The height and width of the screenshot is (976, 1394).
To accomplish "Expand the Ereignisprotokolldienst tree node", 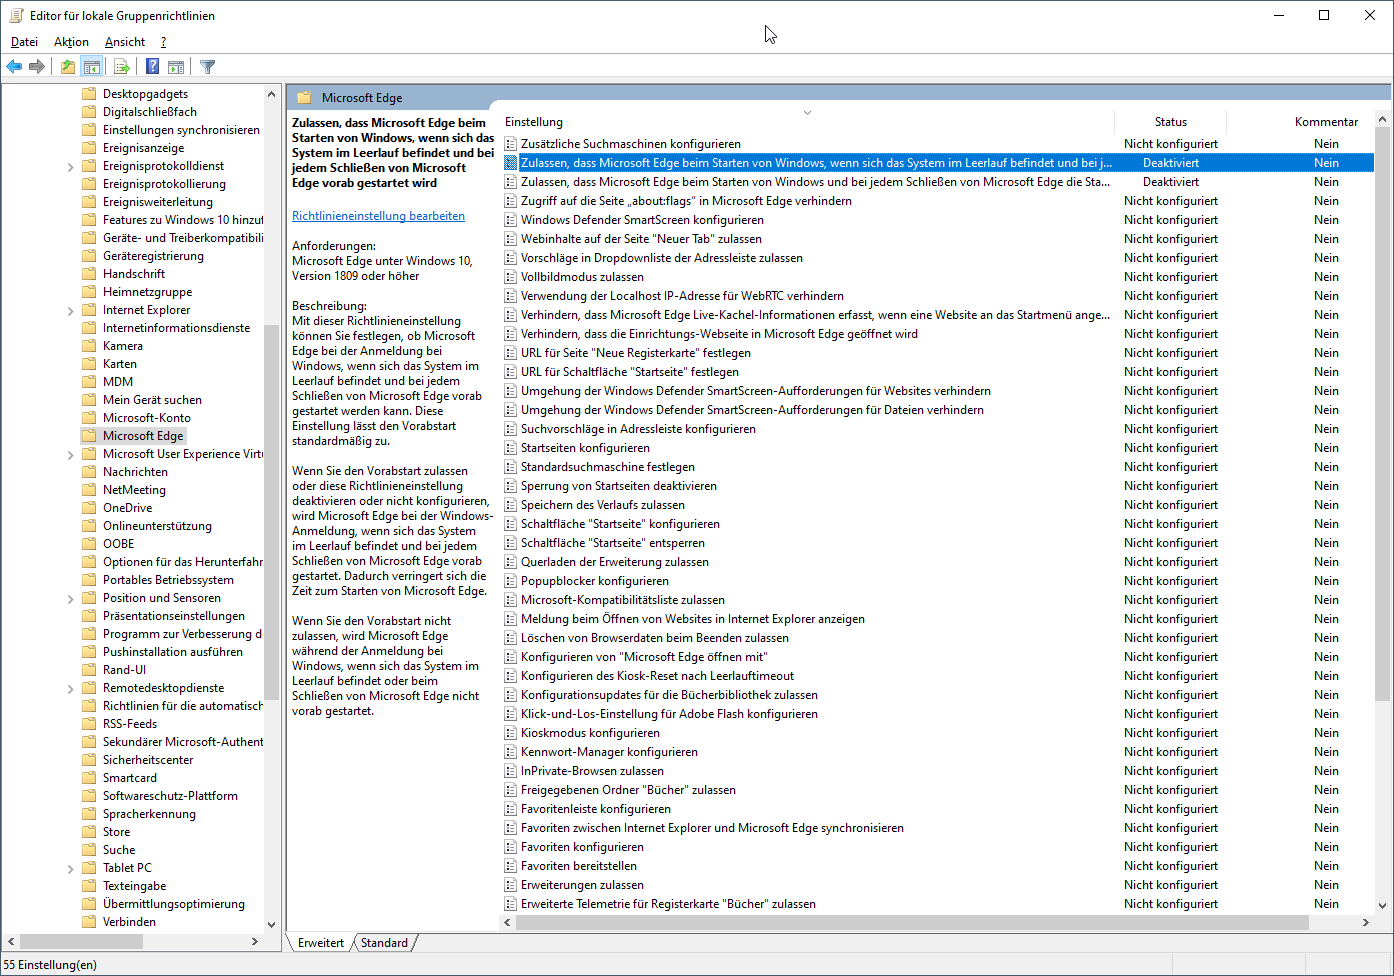I will (71, 167).
